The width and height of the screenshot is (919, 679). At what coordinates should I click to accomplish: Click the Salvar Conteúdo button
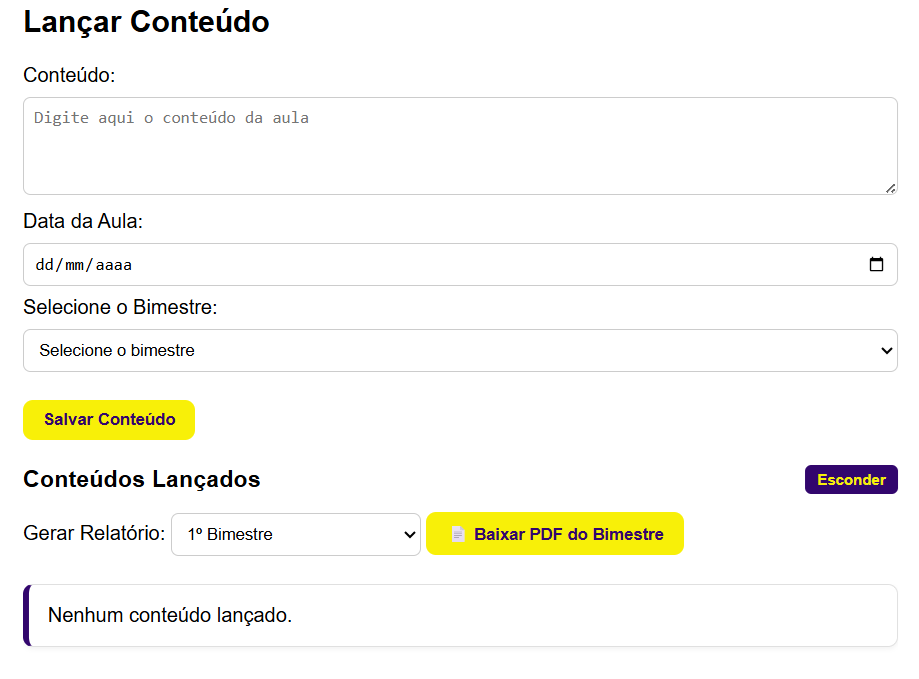tap(108, 419)
